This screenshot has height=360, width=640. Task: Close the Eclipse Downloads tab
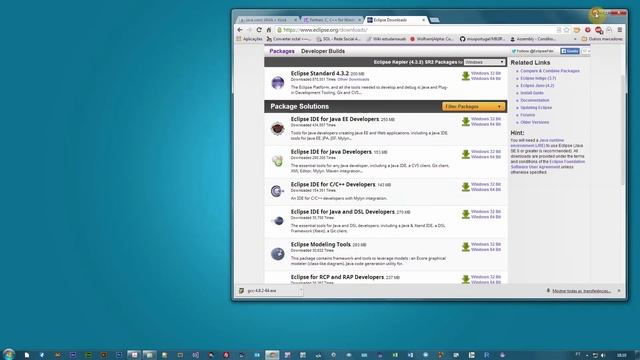423,20
